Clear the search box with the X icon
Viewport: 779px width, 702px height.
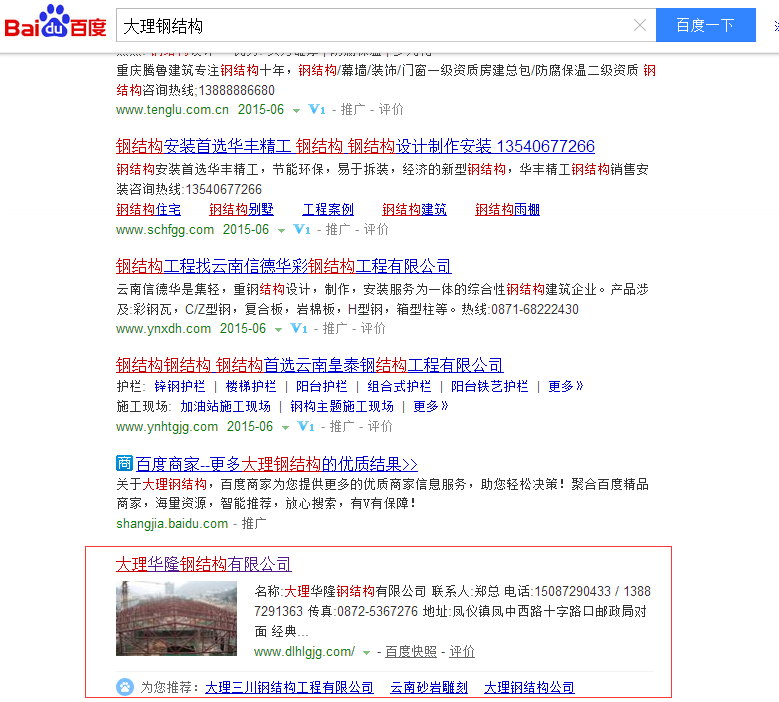click(640, 25)
